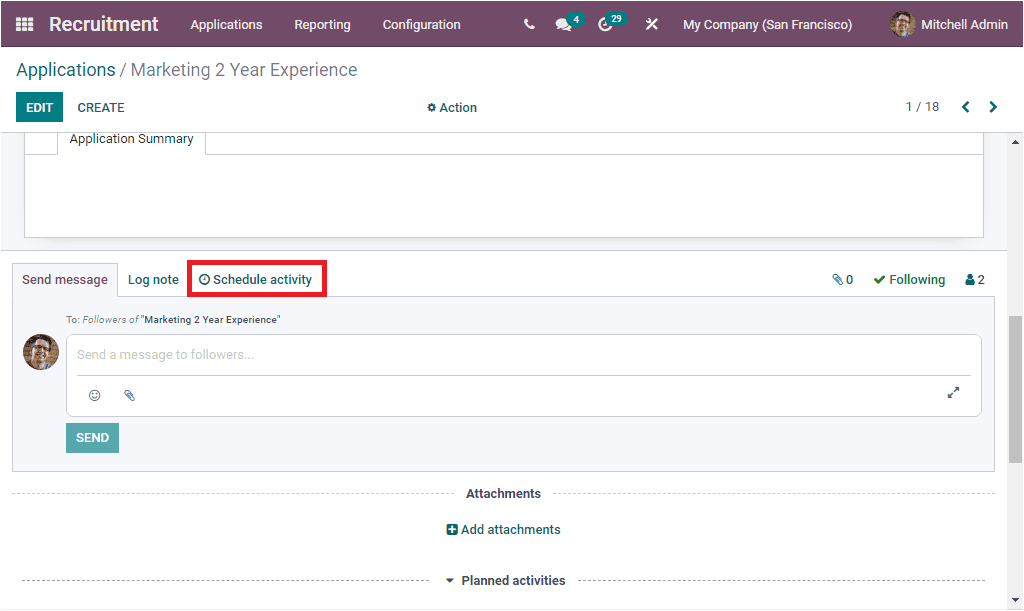The image size is (1024, 611).
Task: Click the phone call icon in the top bar
Action: tap(529, 24)
